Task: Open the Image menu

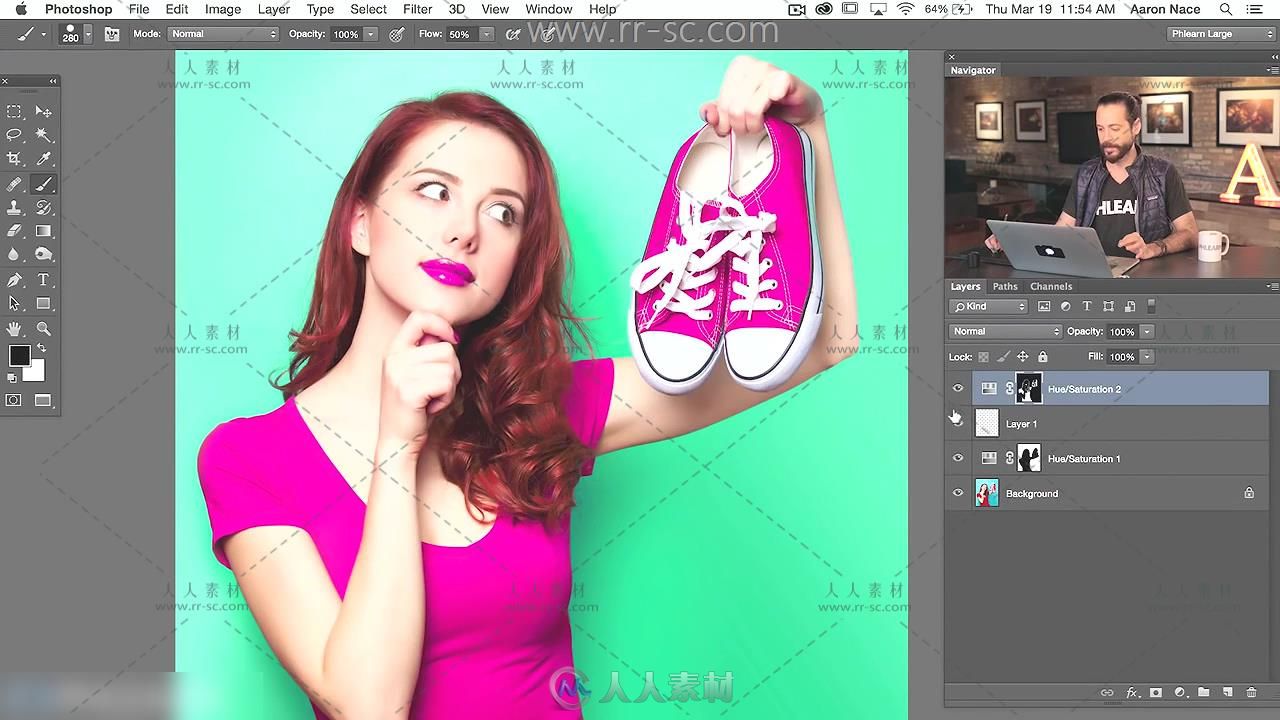Action: (x=222, y=9)
